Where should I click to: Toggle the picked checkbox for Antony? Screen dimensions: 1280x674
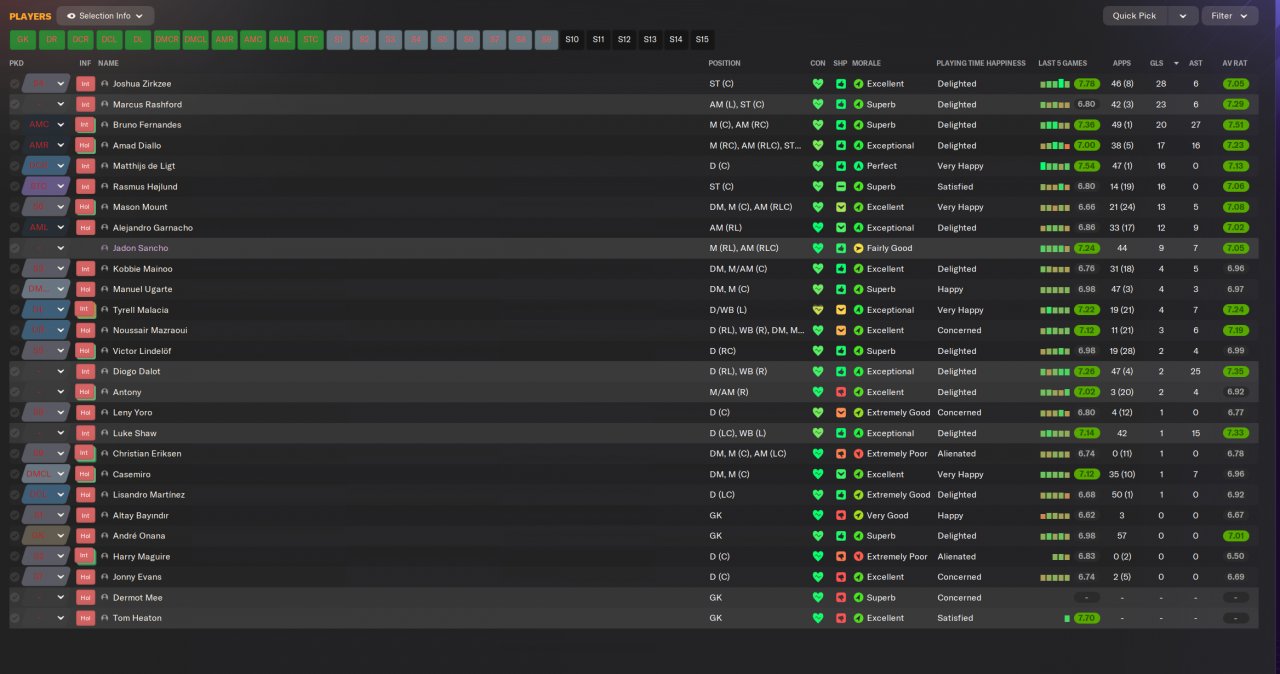(15, 392)
